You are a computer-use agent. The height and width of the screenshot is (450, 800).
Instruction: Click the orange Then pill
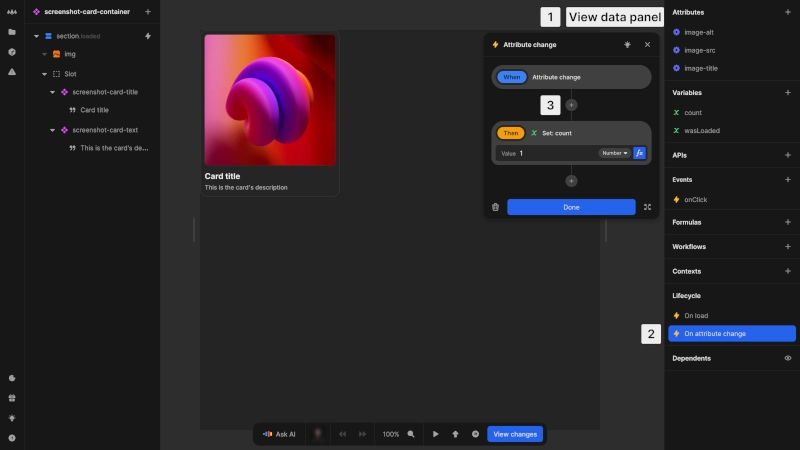(x=510, y=133)
